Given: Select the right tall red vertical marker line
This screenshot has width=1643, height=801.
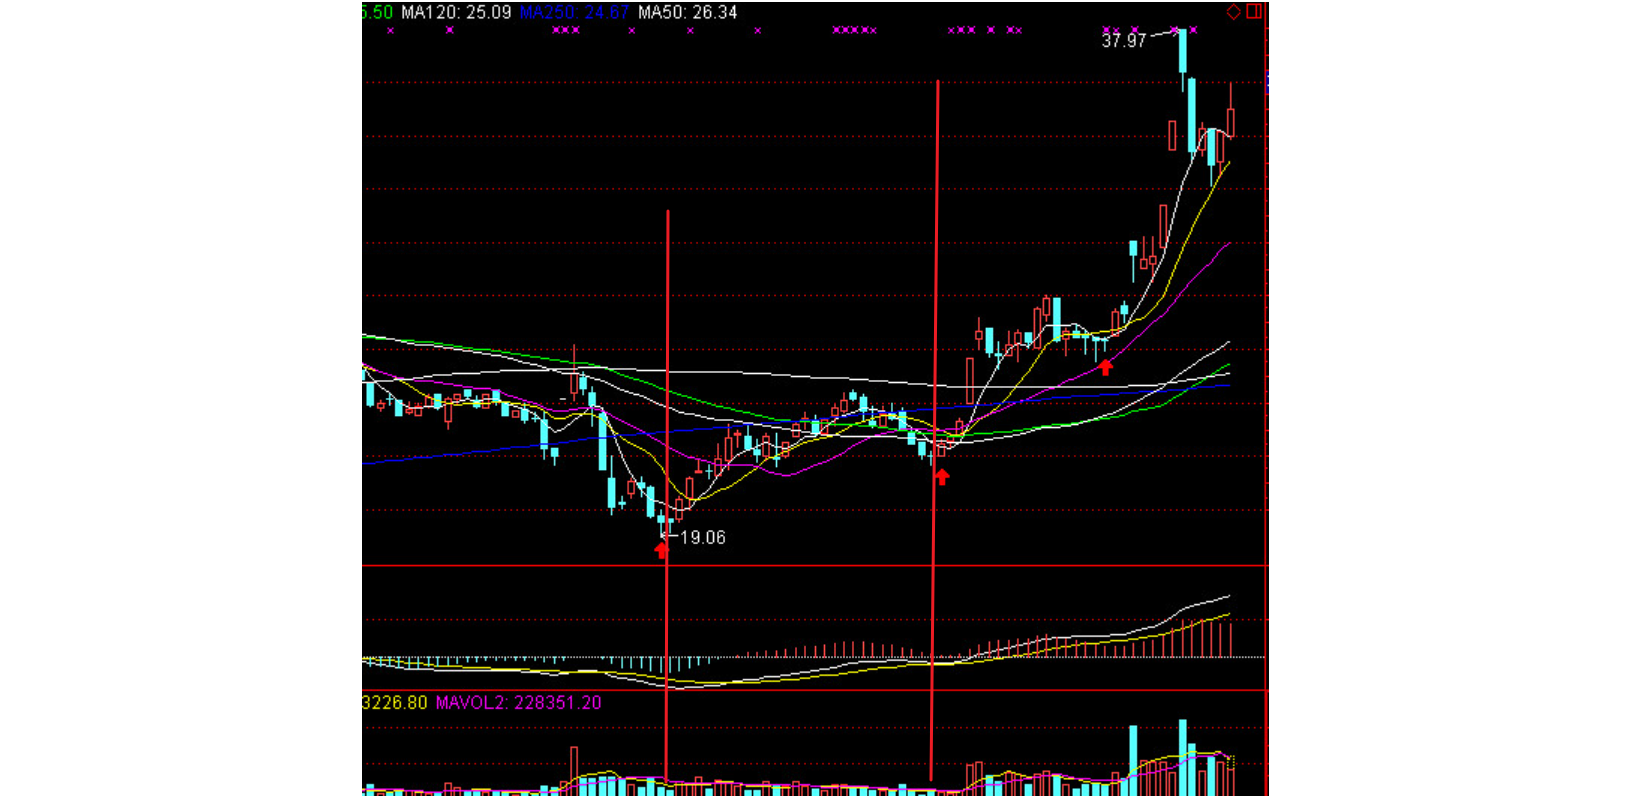Looking at the screenshot, I should (x=937, y=300).
